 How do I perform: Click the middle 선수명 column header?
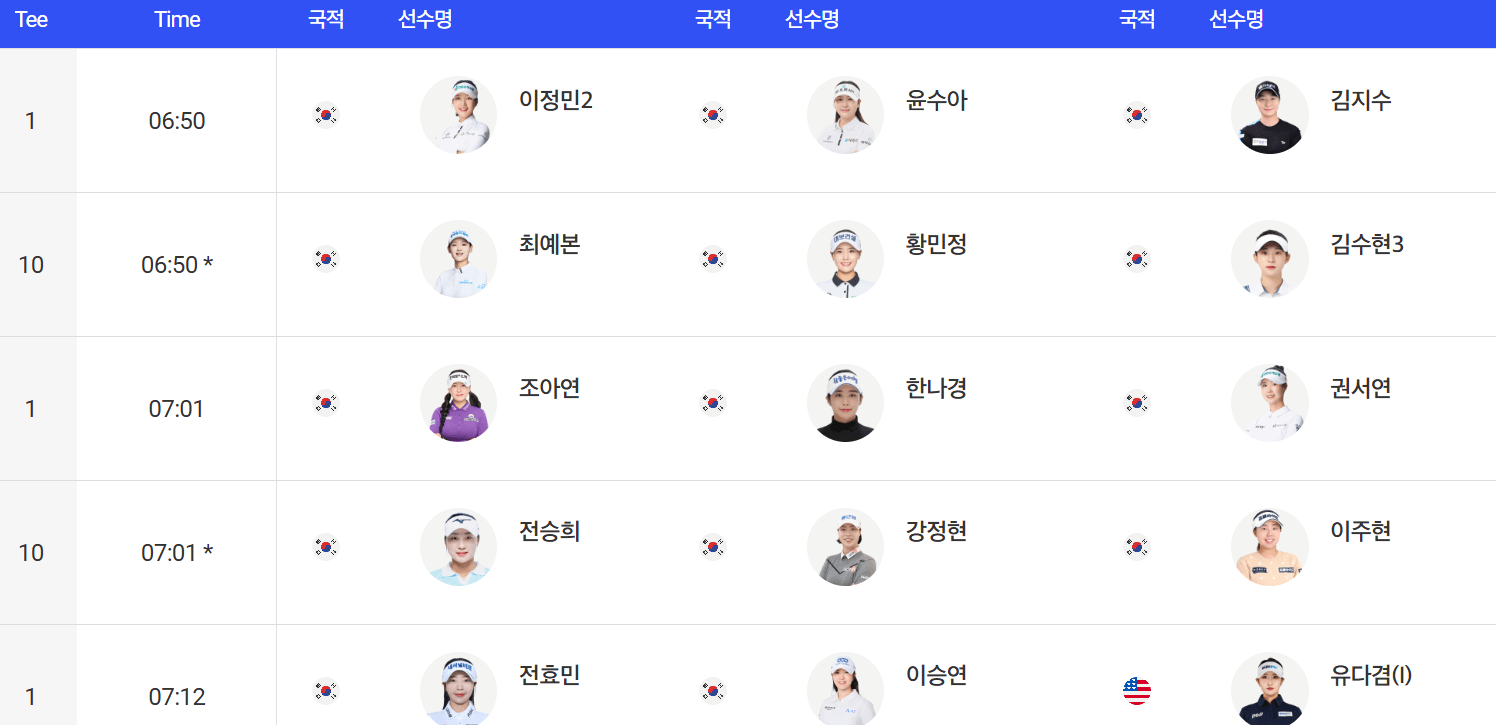point(812,20)
